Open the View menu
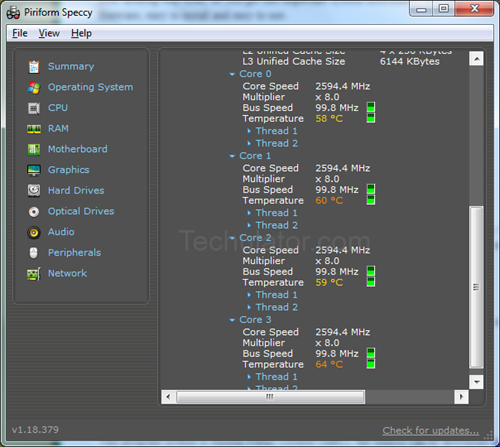 (49, 33)
